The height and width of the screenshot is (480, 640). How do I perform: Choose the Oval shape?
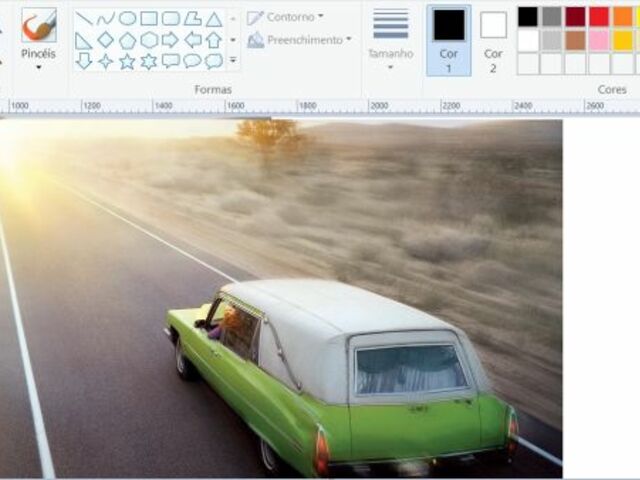127,18
